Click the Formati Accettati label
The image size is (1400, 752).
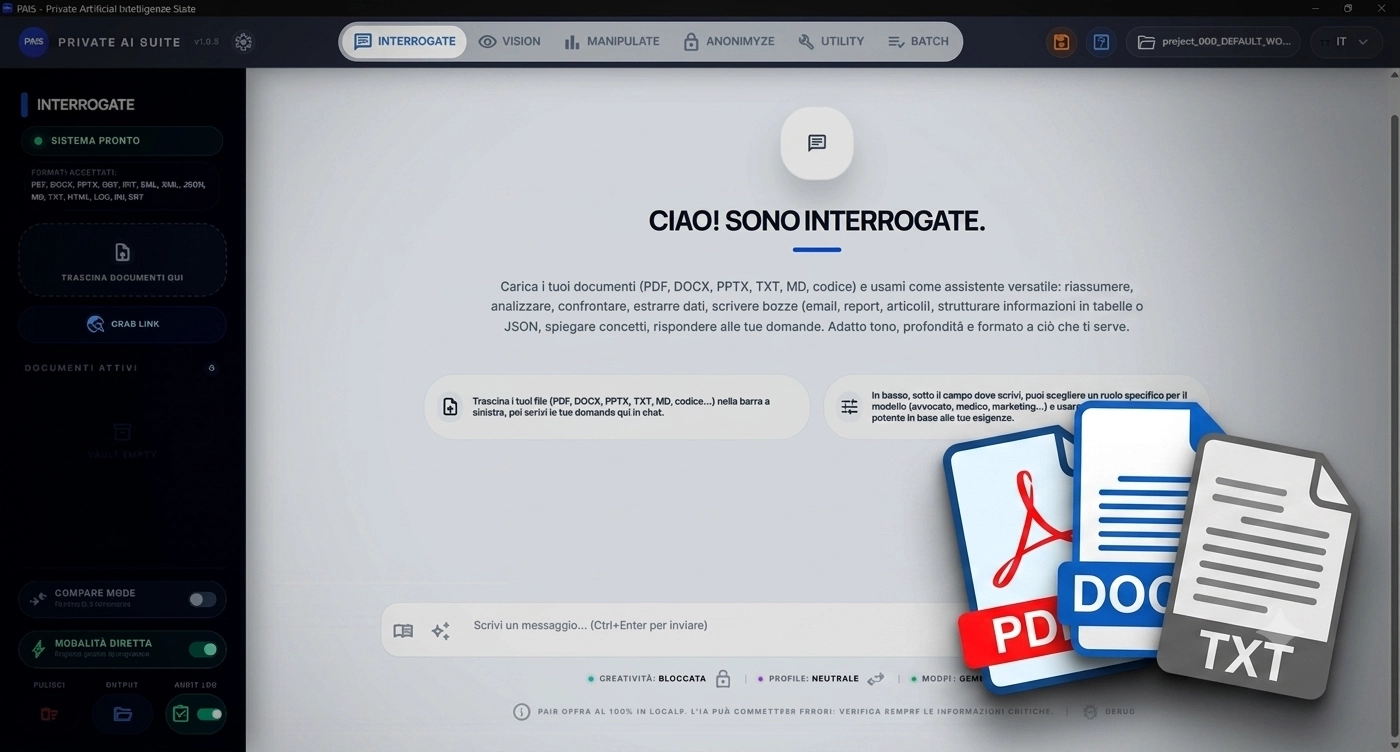[73, 173]
